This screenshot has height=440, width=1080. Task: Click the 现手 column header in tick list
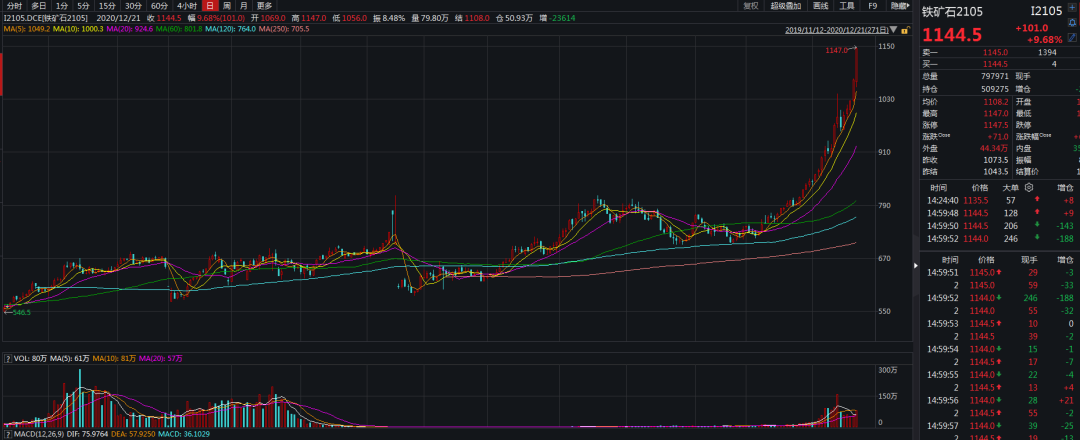[1029, 260]
